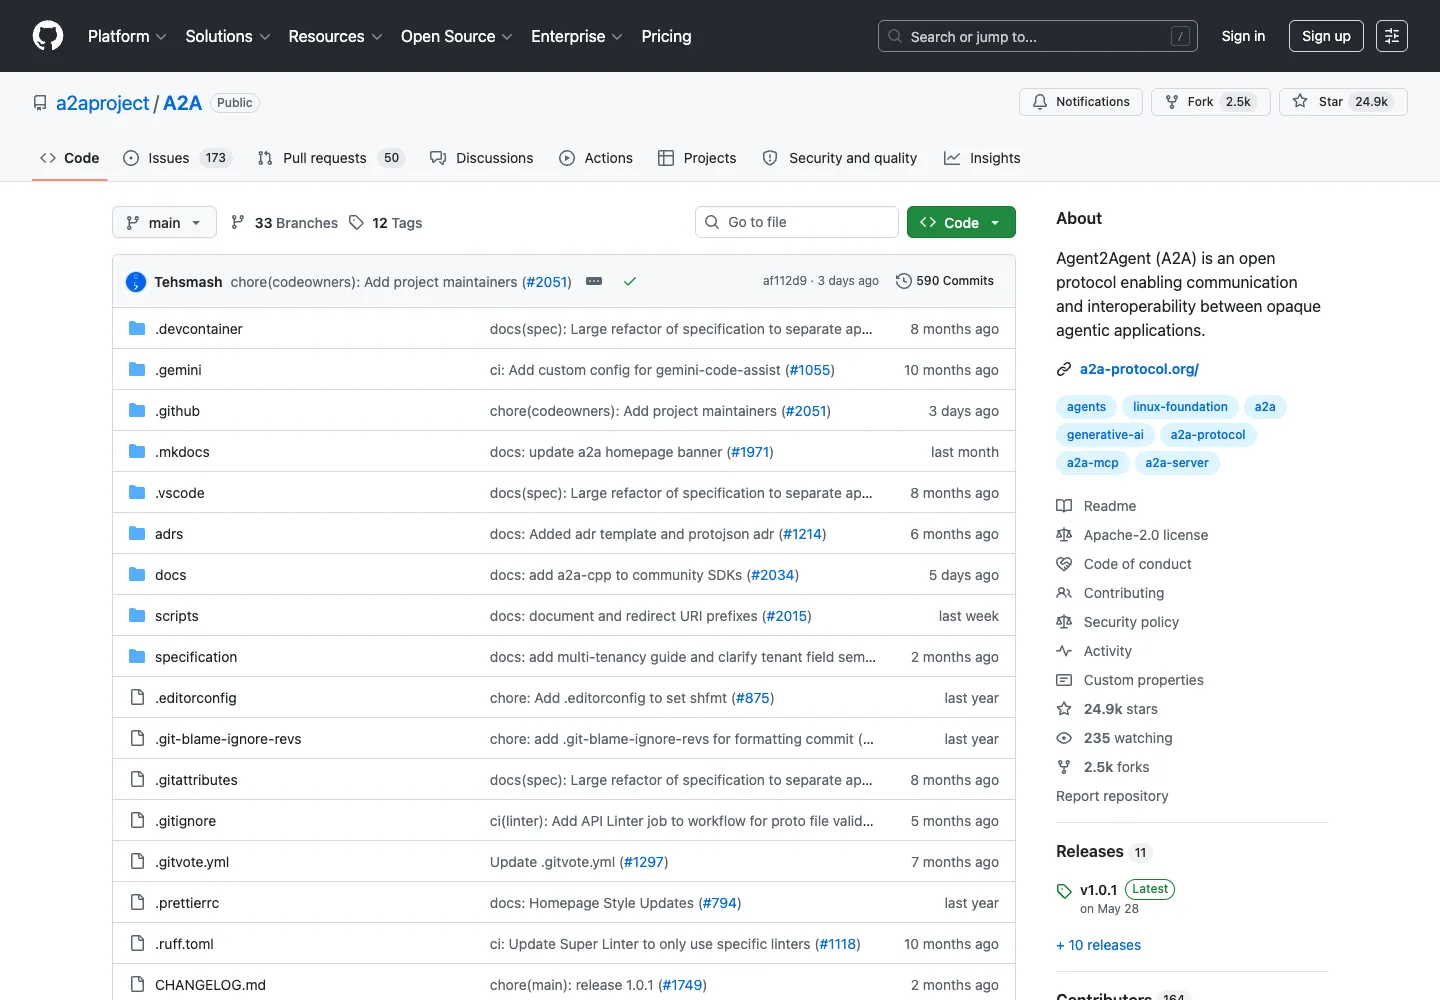Open the 590 Commits history link
Viewport: 1440px width, 1000px height.
(x=945, y=281)
